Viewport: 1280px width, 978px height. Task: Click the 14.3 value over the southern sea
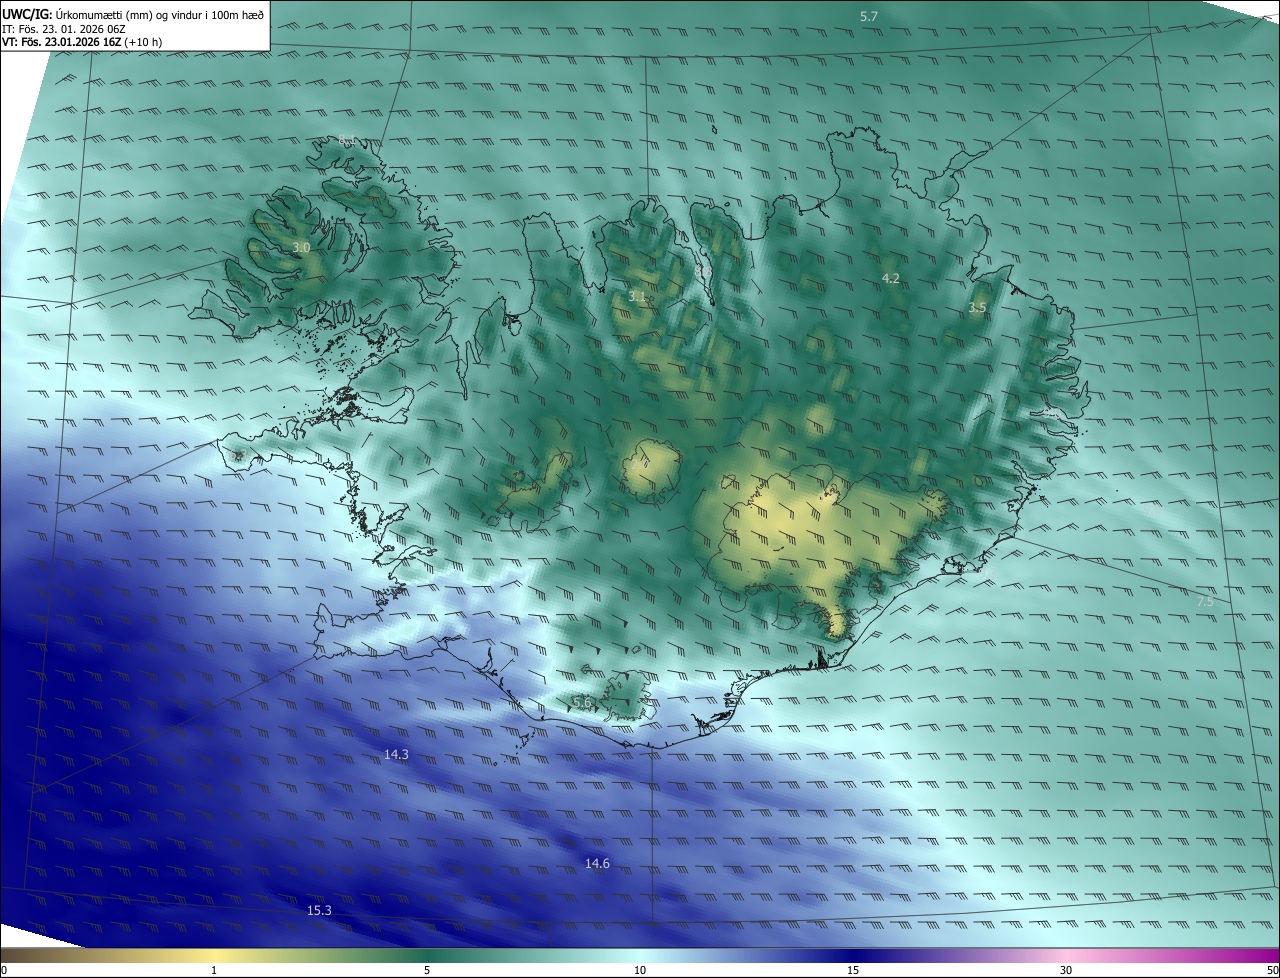tap(396, 754)
